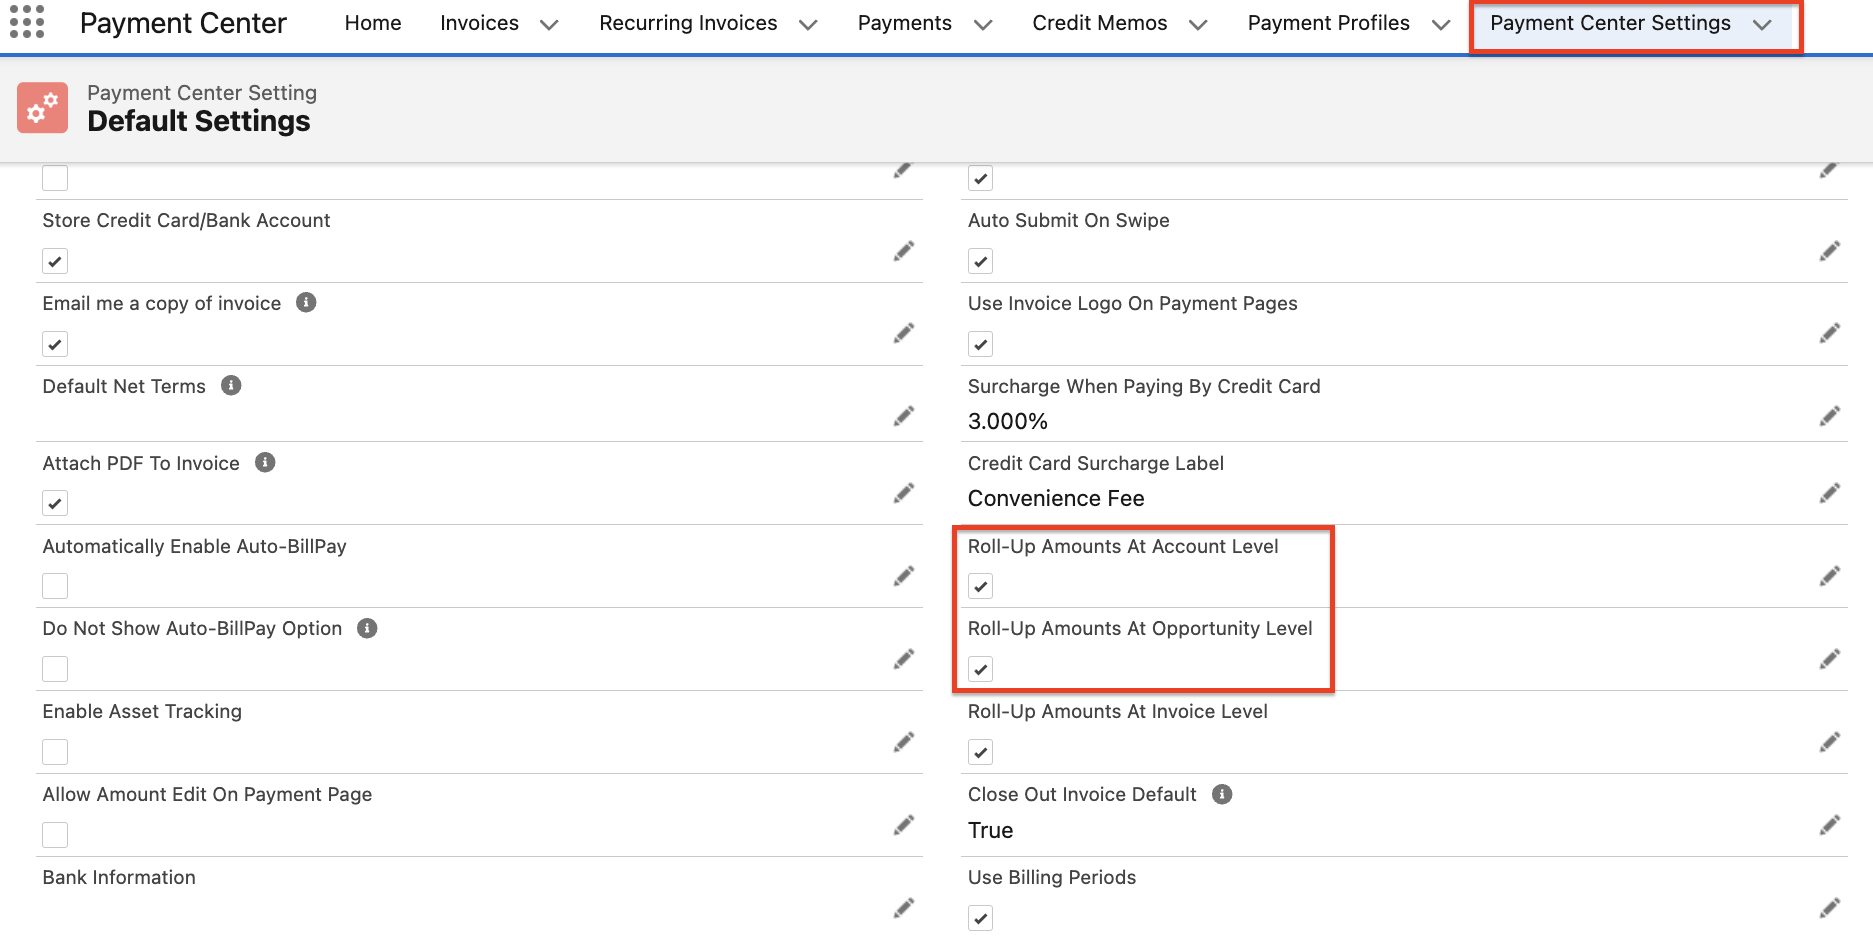Click pencil icon for Credit Card Surcharge Label
This screenshot has height=937, width=1873.
[x=1829, y=493]
